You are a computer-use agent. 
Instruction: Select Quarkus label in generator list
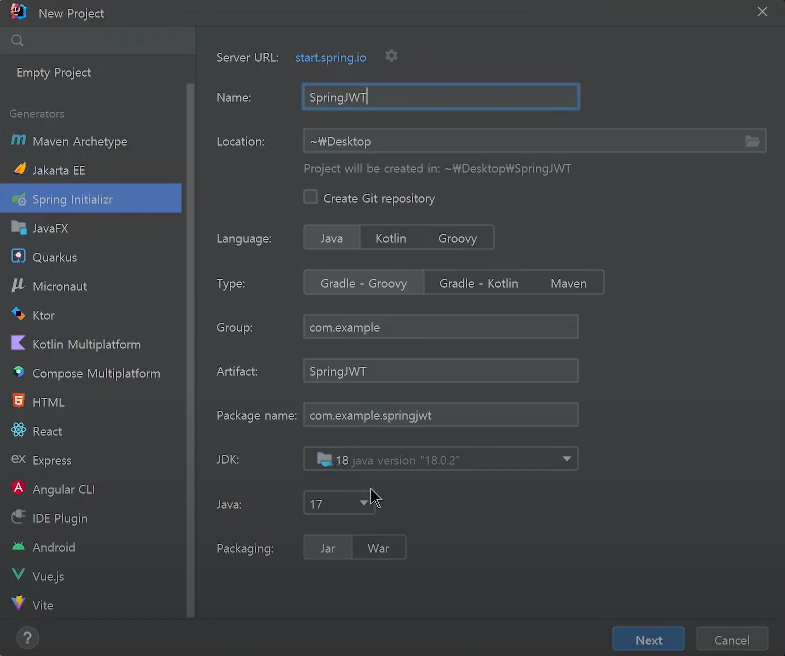(x=55, y=257)
